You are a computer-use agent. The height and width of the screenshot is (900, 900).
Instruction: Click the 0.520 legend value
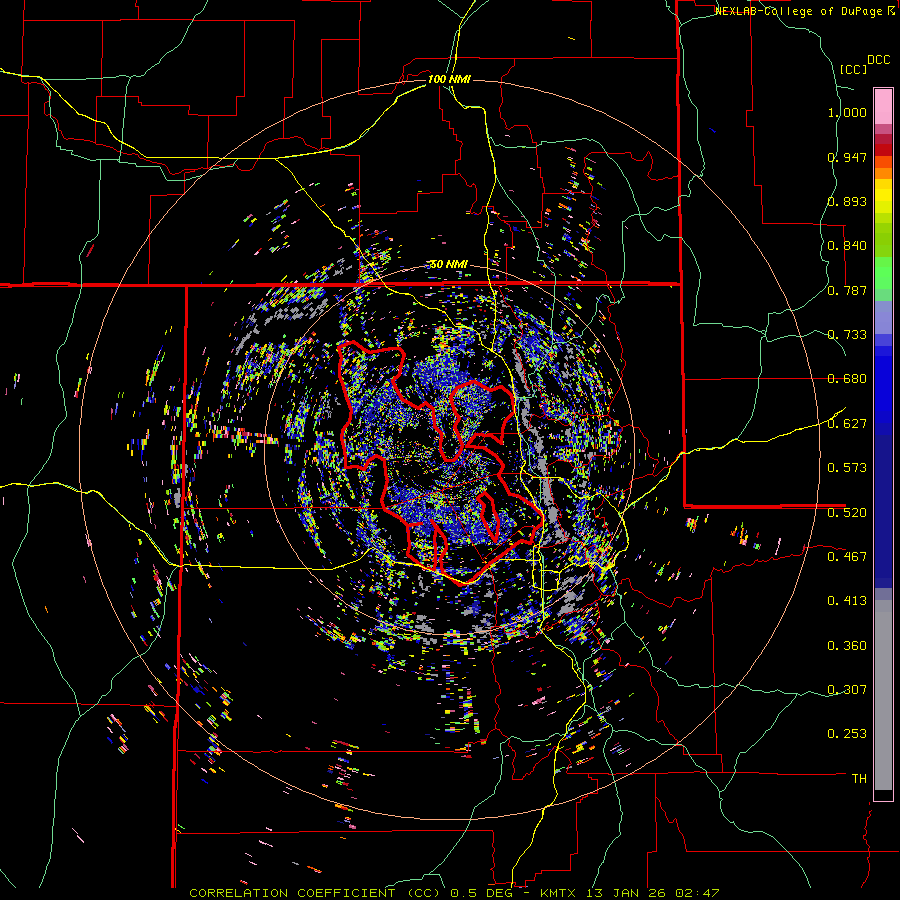click(x=847, y=513)
